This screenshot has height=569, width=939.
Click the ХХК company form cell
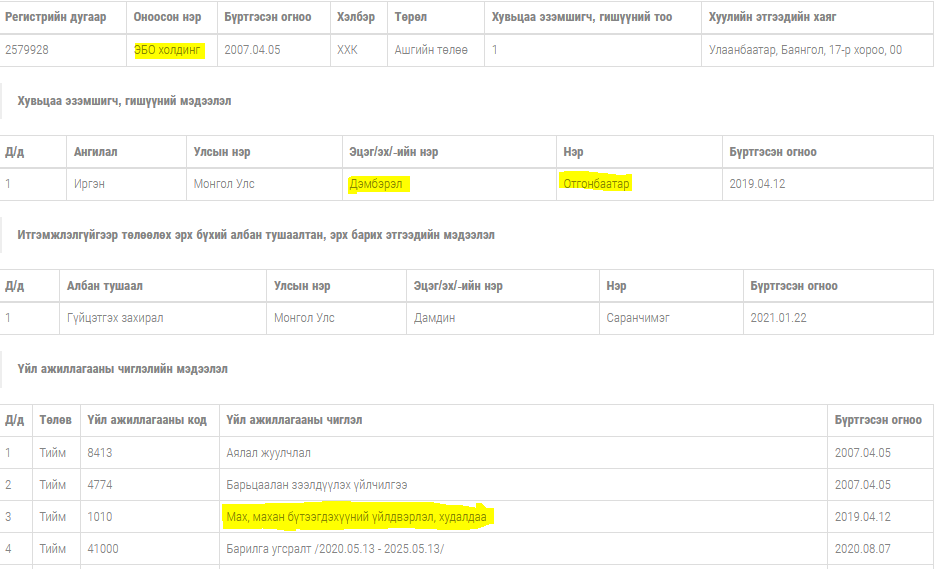click(347, 50)
